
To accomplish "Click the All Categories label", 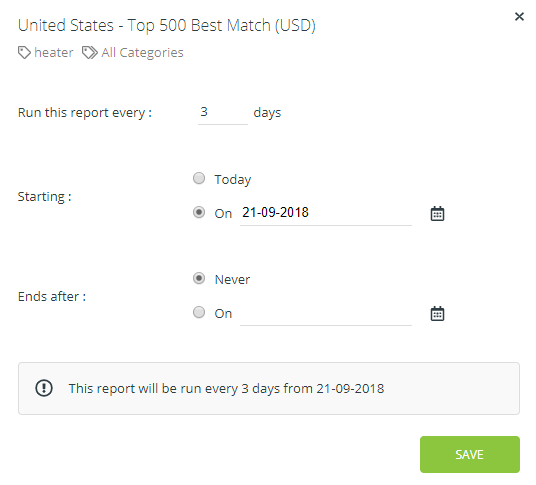I will click(142, 53).
